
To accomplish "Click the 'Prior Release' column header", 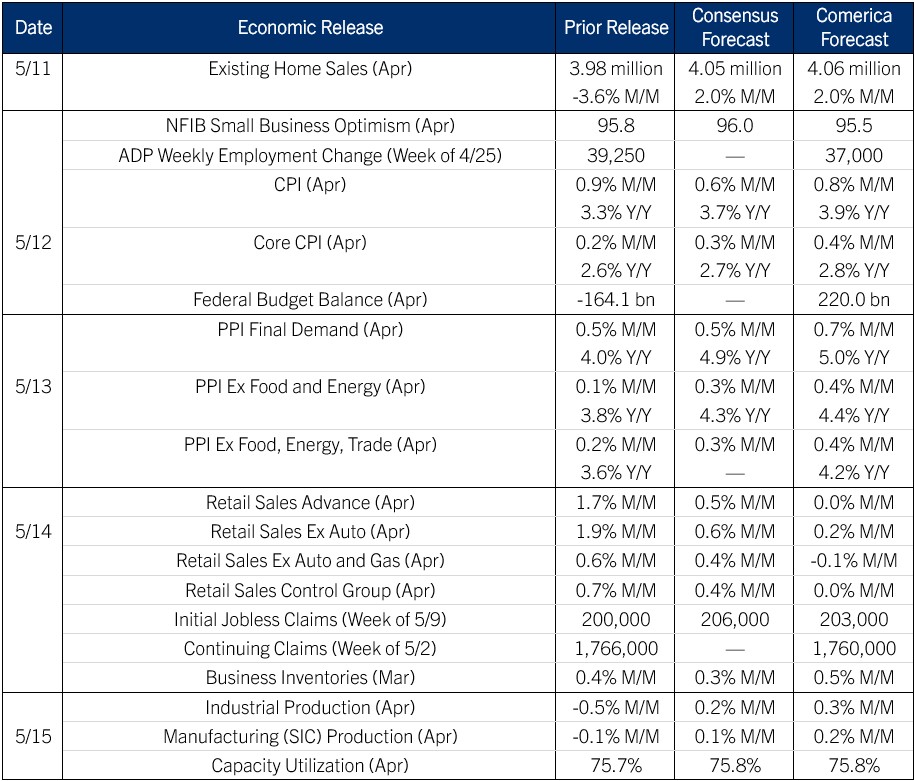I will [x=616, y=27].
